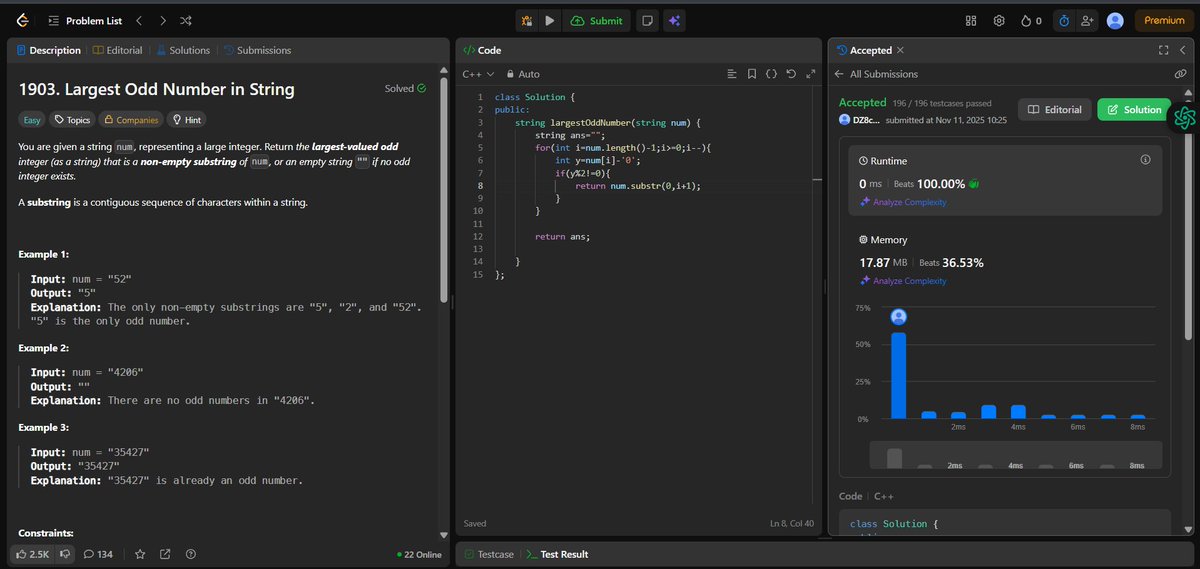
Task: Open the Test Result tab
Action: tap(558, 554)
